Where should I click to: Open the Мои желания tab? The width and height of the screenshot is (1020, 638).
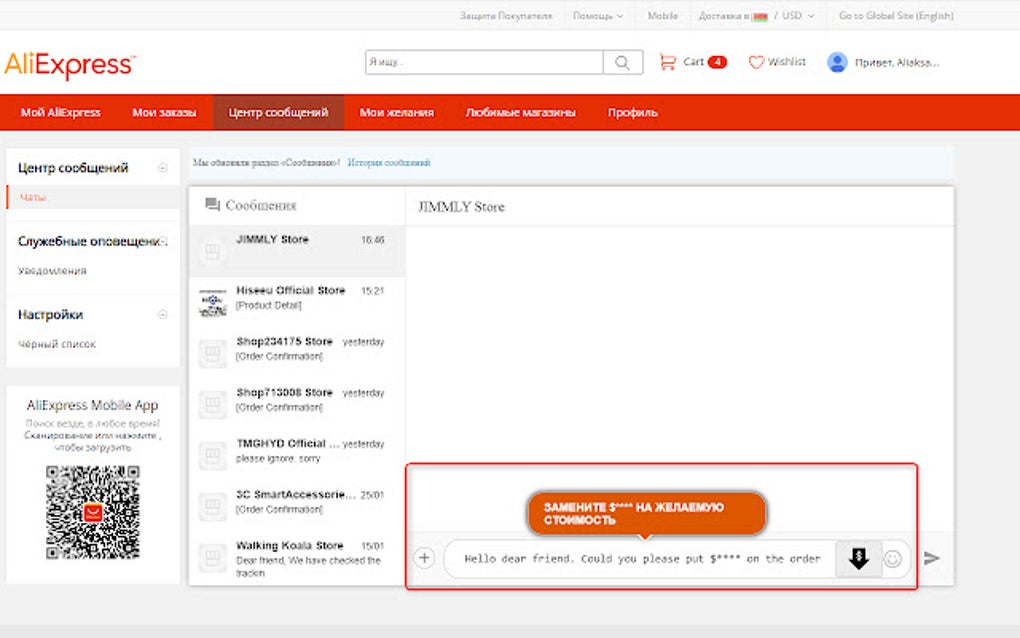tap(397, 113)
